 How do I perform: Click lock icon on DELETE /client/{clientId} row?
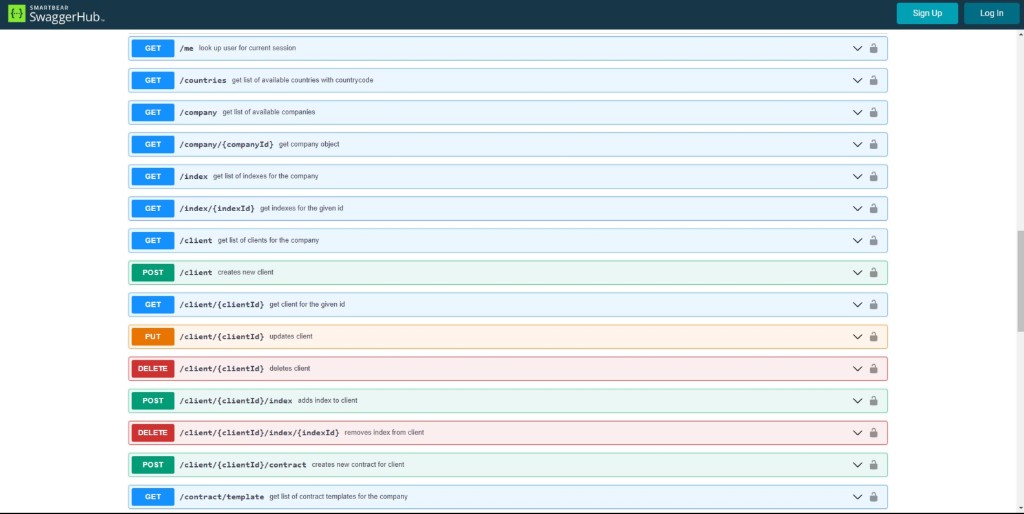coord(873,368)
